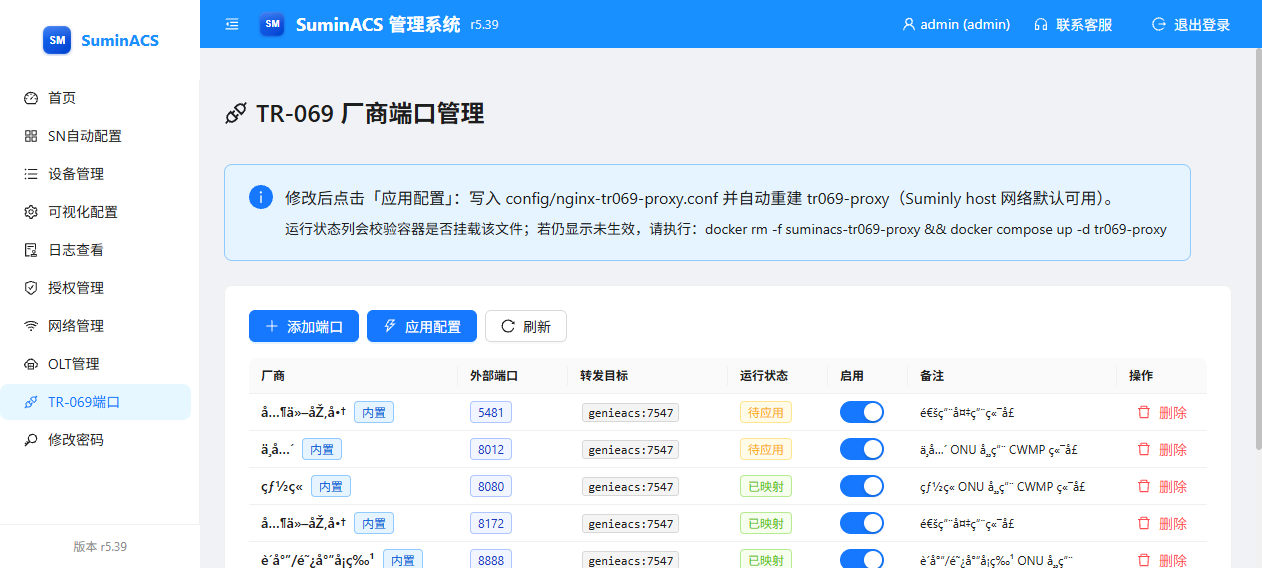This screenshot has height=568, width=1262.
Task: Click trash icon in port 8888 row
Action: coord(1144,560)
